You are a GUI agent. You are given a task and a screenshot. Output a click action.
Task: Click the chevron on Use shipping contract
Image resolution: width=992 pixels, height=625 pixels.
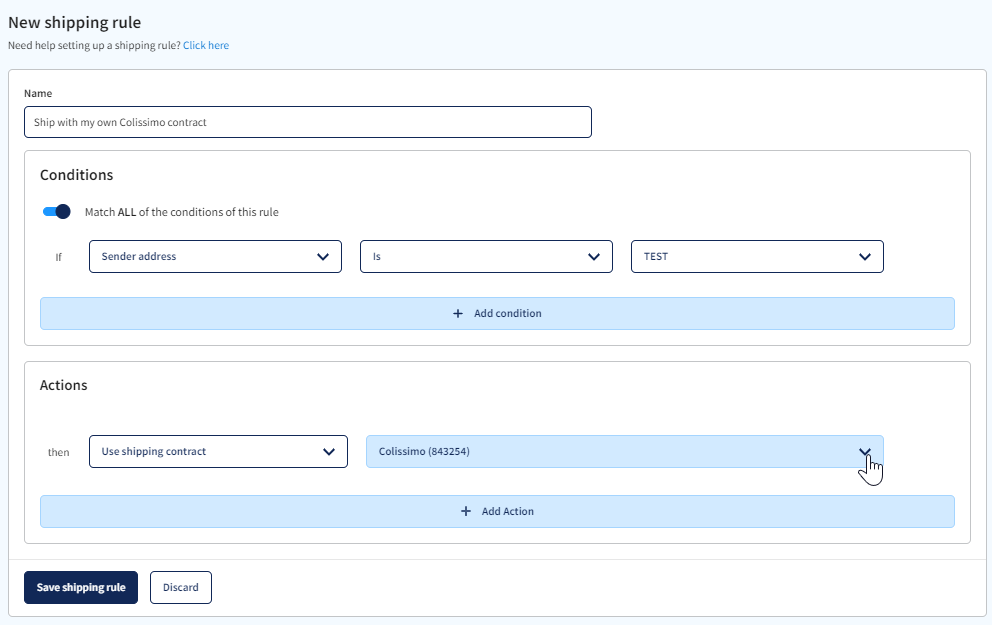coord(330,451)
